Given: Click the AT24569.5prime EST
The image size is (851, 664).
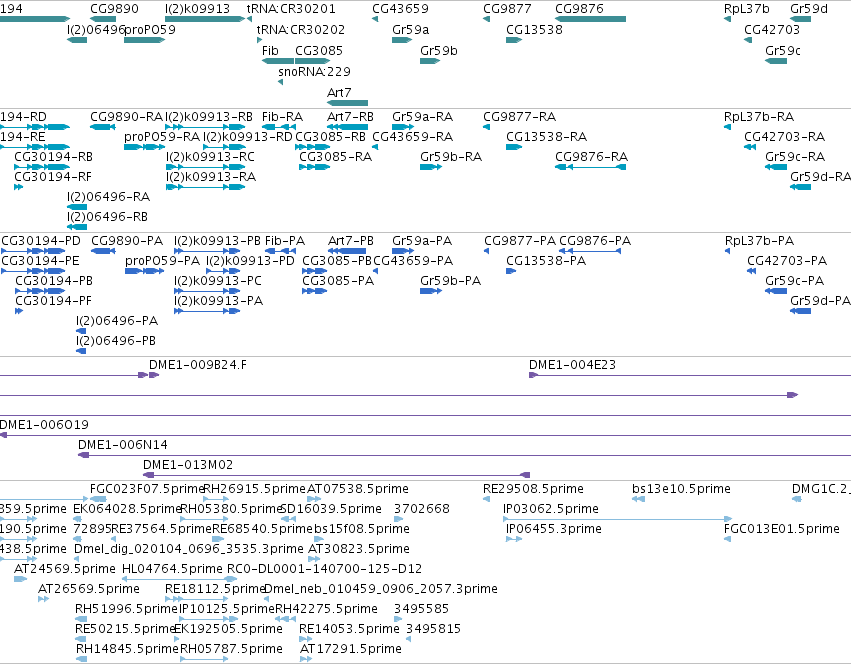Looking at the screenshot, I should coord(20,579).
